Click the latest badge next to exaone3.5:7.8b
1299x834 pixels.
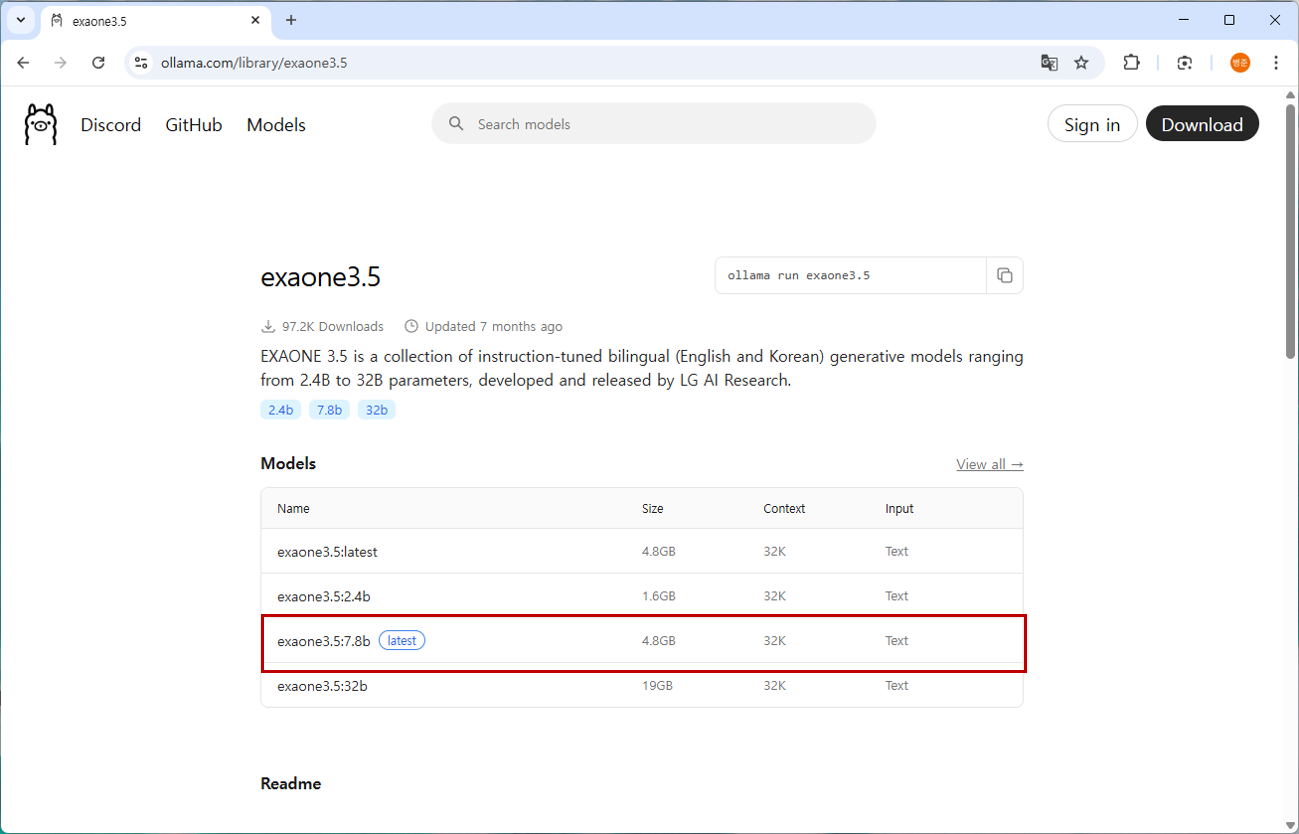click(402, 641)
